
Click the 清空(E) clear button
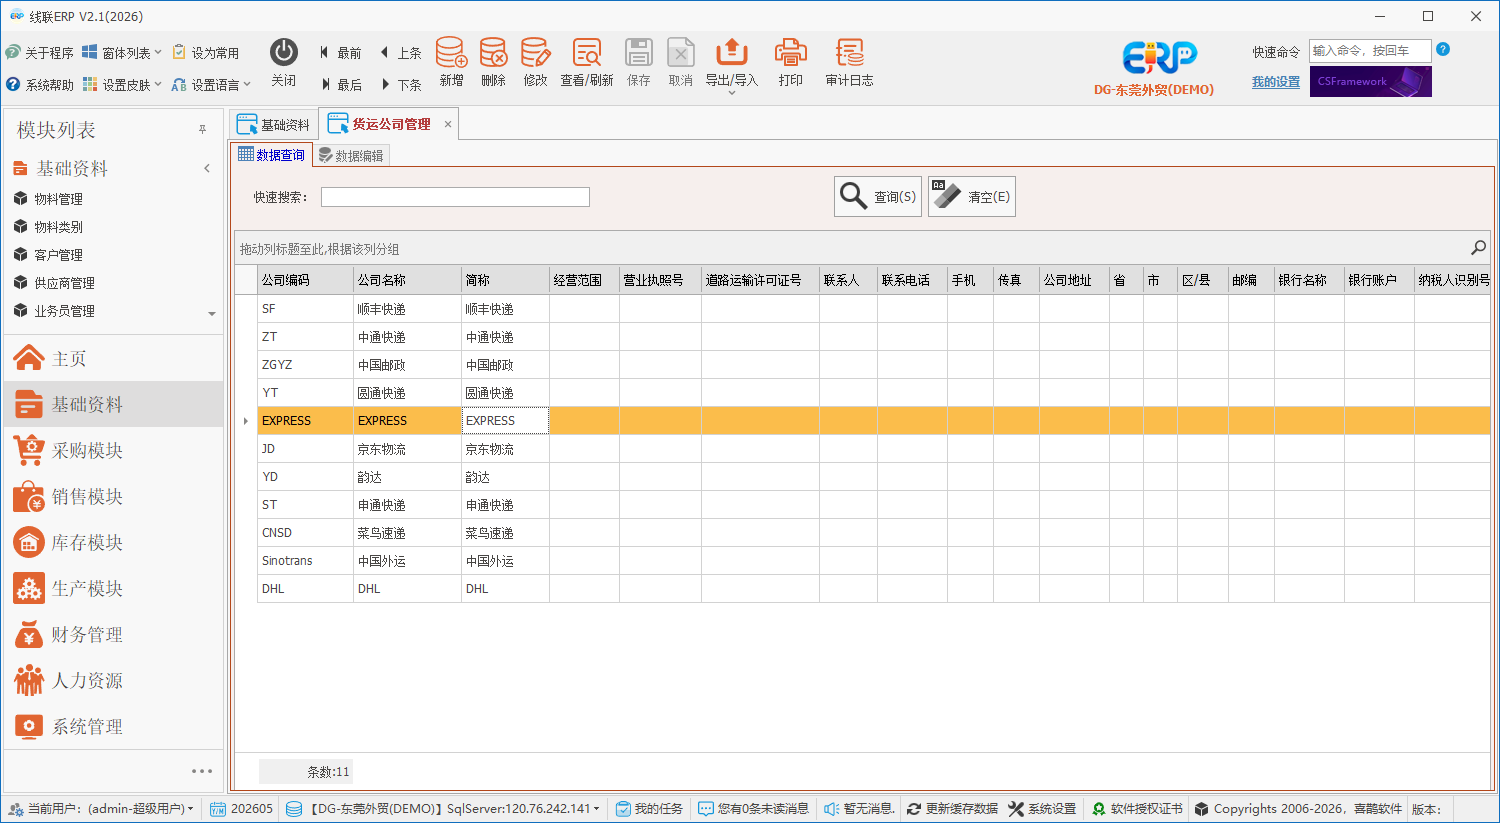972,196
